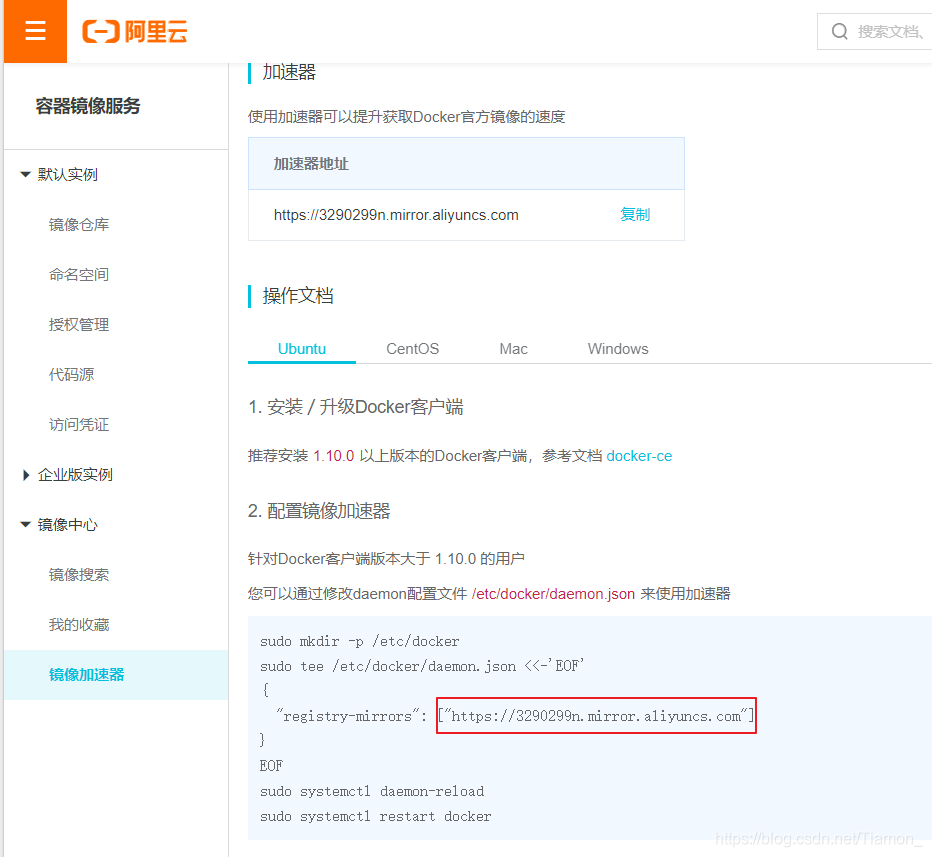Click the 默认实例 label
932x857 pixels.
click(x=68, y=175)
